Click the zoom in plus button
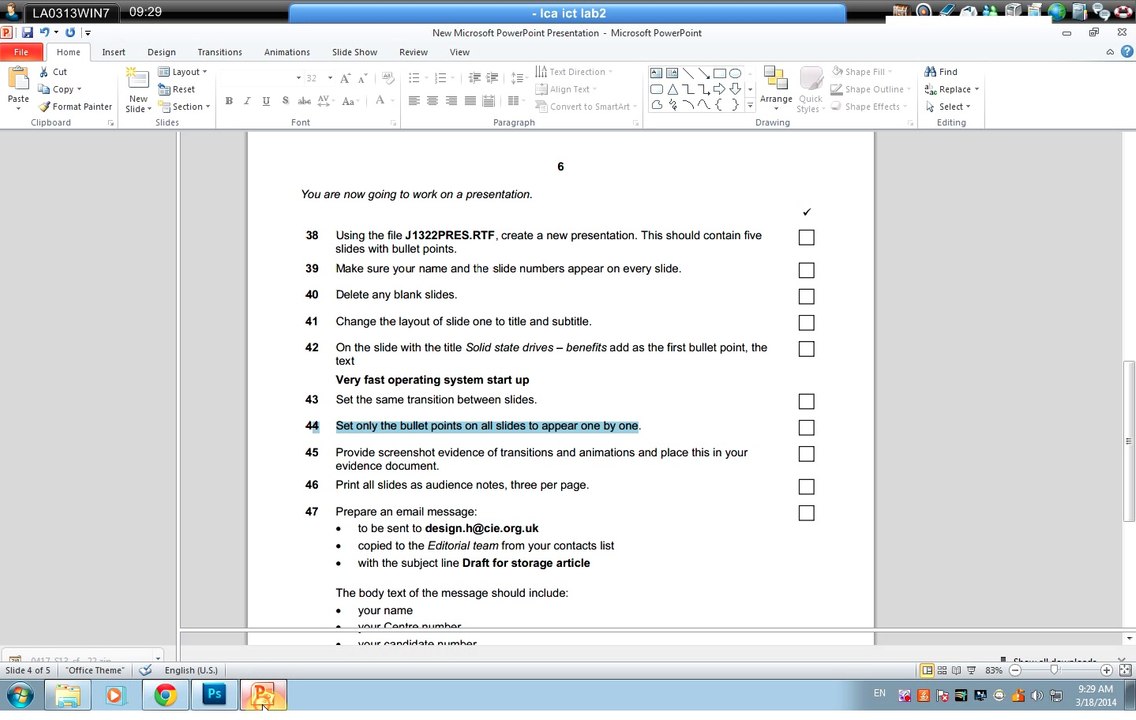Screen dimensions: 1136x720 pos(1106,671)
